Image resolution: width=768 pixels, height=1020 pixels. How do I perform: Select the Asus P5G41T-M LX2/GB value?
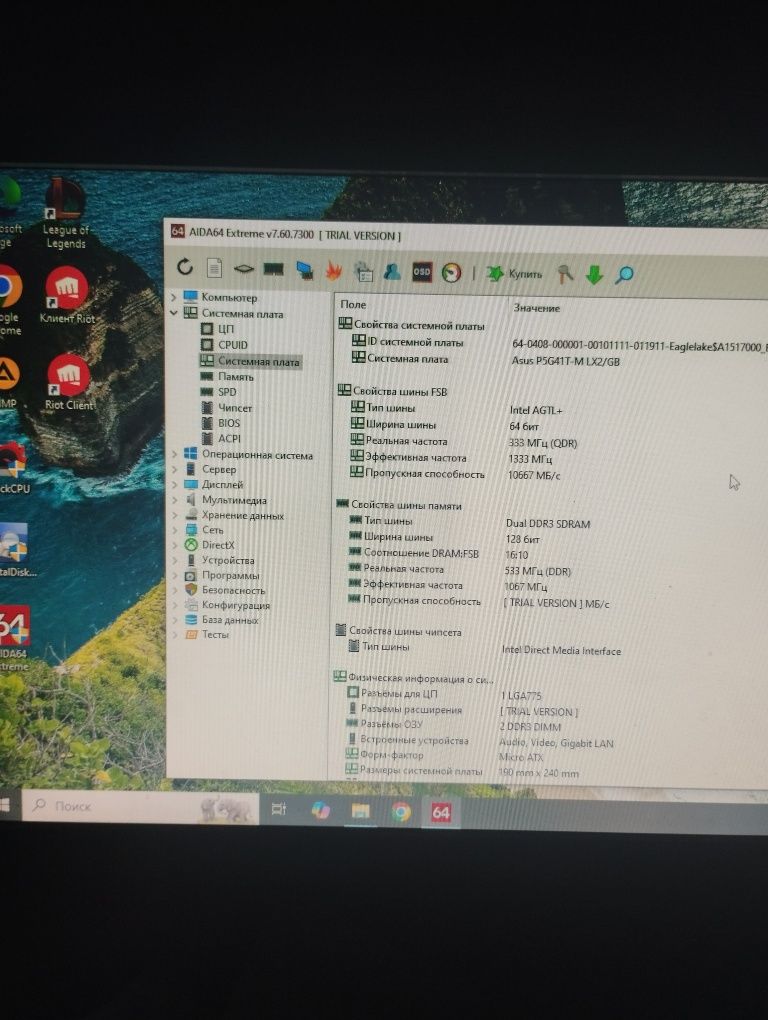565,361
